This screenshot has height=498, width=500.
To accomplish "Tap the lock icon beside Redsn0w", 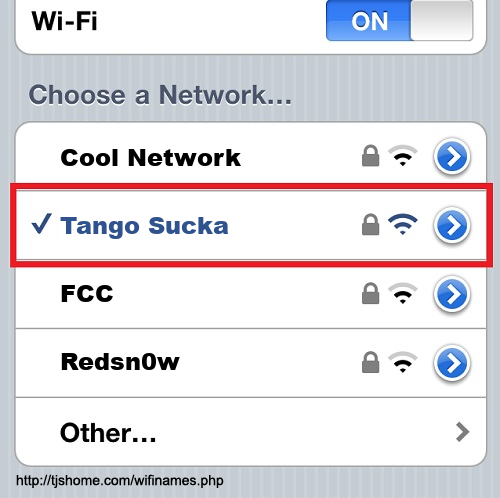I will 370,362.
